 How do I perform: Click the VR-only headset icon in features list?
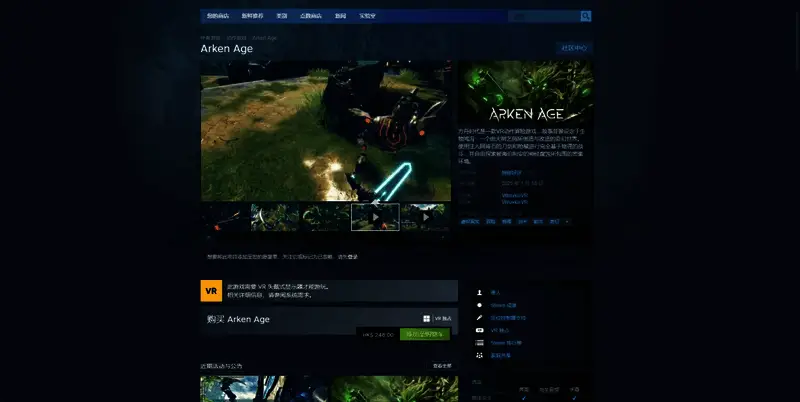point(480,330)
